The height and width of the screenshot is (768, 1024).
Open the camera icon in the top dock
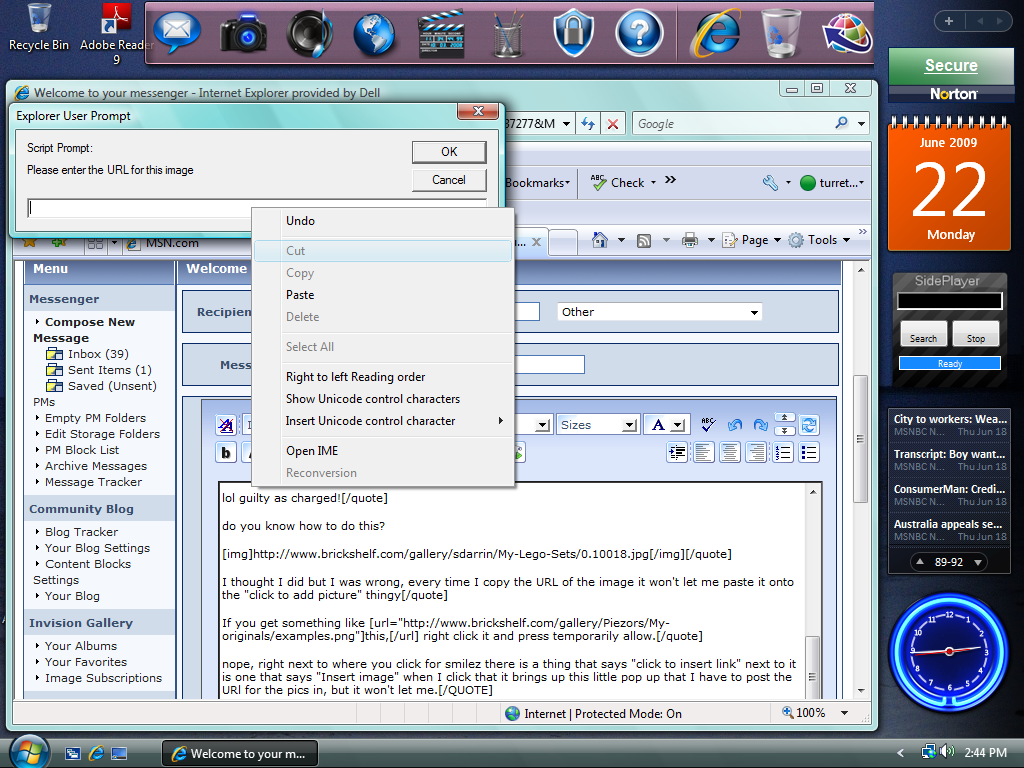tap(243, 33)
